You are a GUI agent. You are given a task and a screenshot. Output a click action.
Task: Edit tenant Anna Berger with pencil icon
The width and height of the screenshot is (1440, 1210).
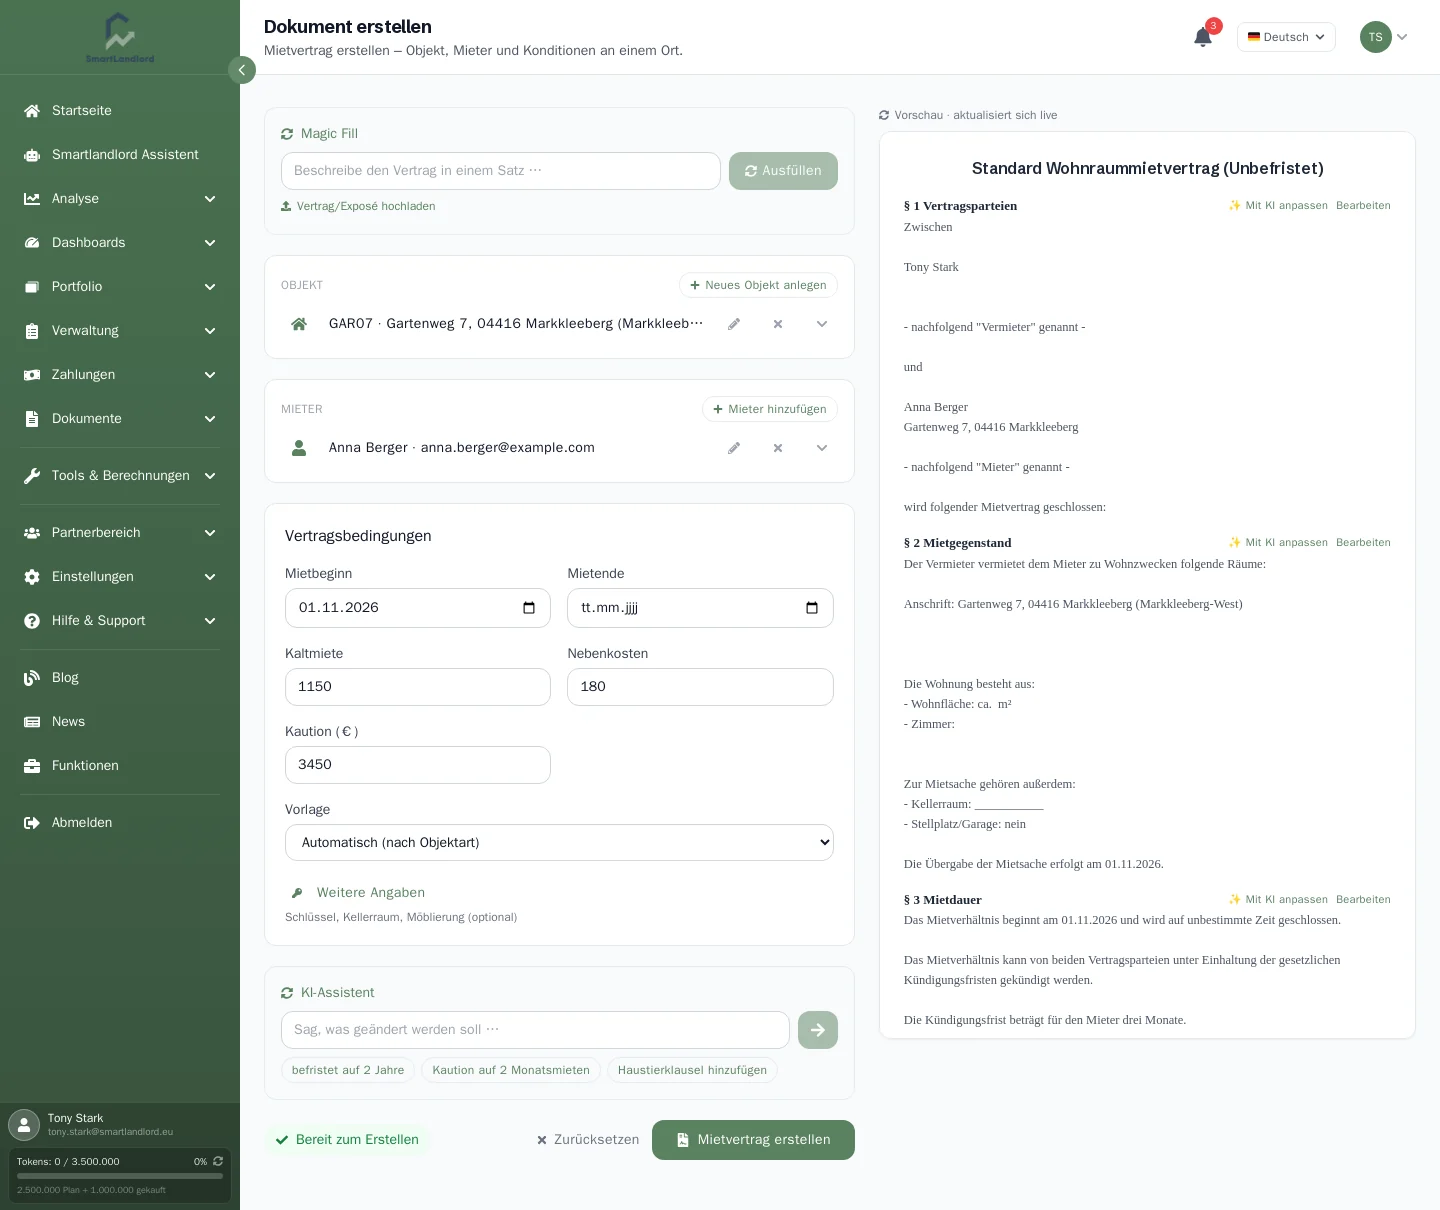734,448
